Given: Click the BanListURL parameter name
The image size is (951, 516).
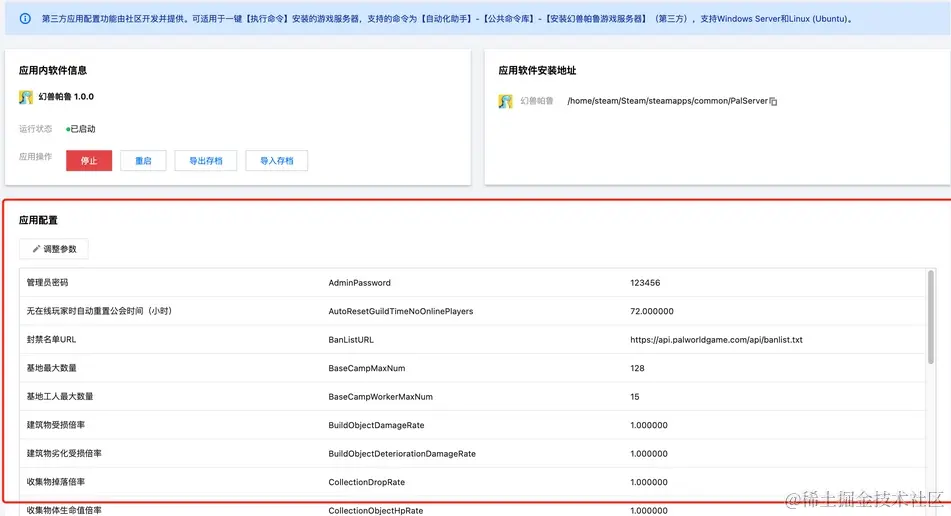Looking at the screenshot, I should point(351,340).
